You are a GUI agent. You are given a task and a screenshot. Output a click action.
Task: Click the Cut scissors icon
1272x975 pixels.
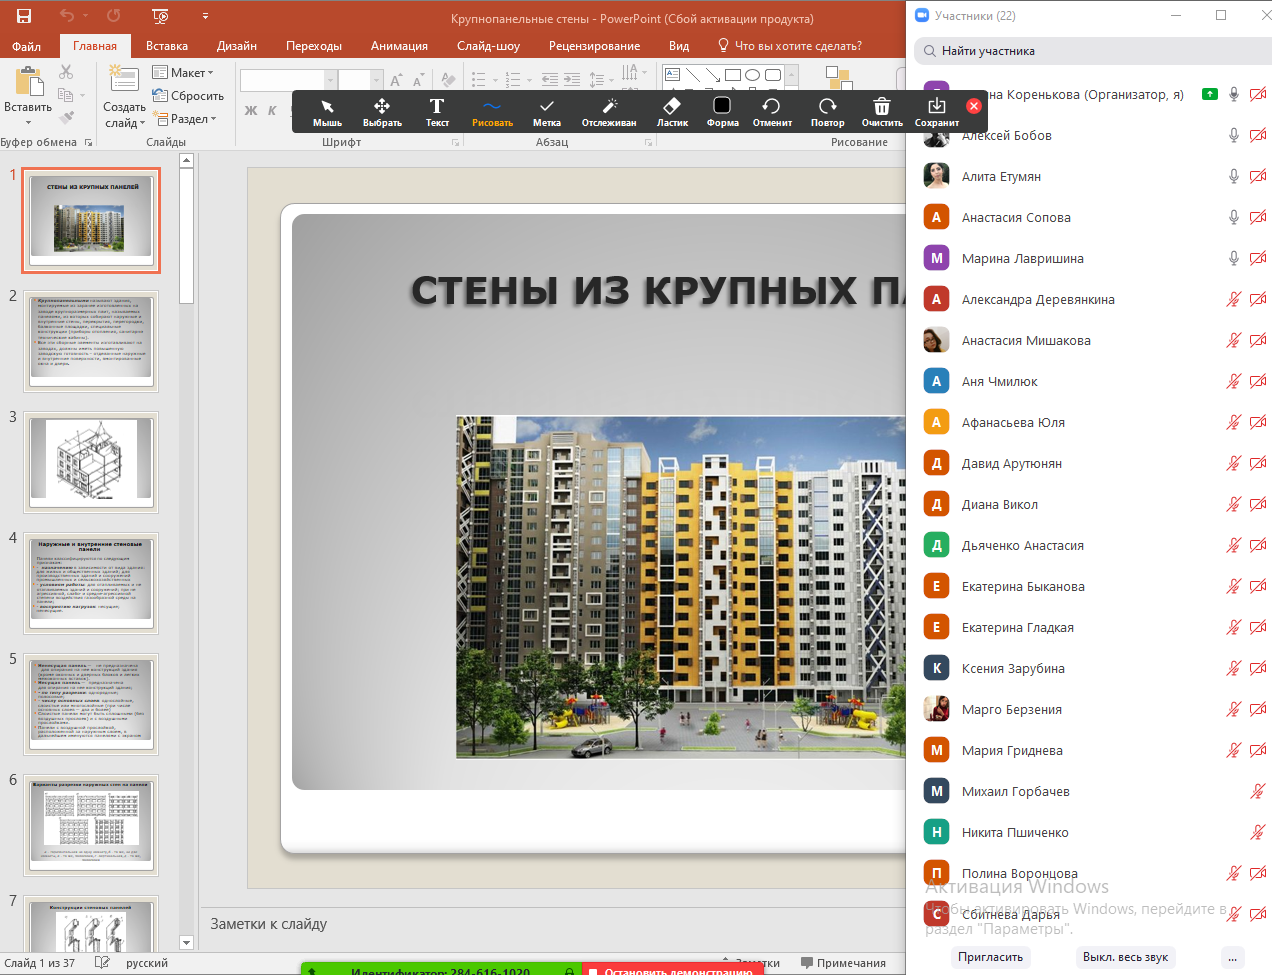[66, 72]
